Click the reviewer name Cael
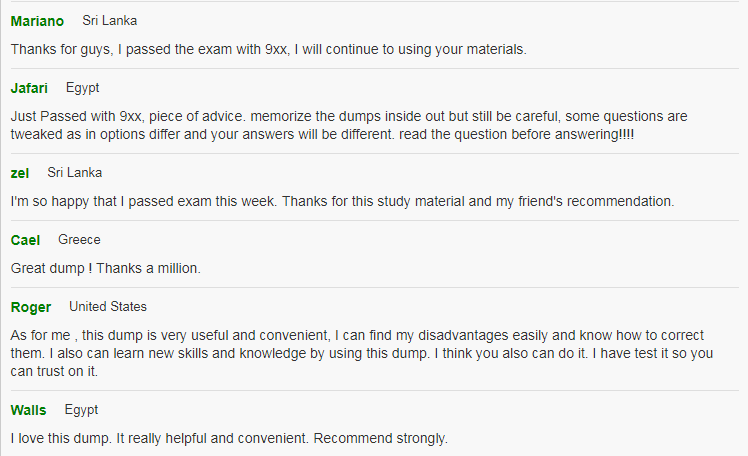This screenshot has height=456, width=748. [x=25, y=240]
